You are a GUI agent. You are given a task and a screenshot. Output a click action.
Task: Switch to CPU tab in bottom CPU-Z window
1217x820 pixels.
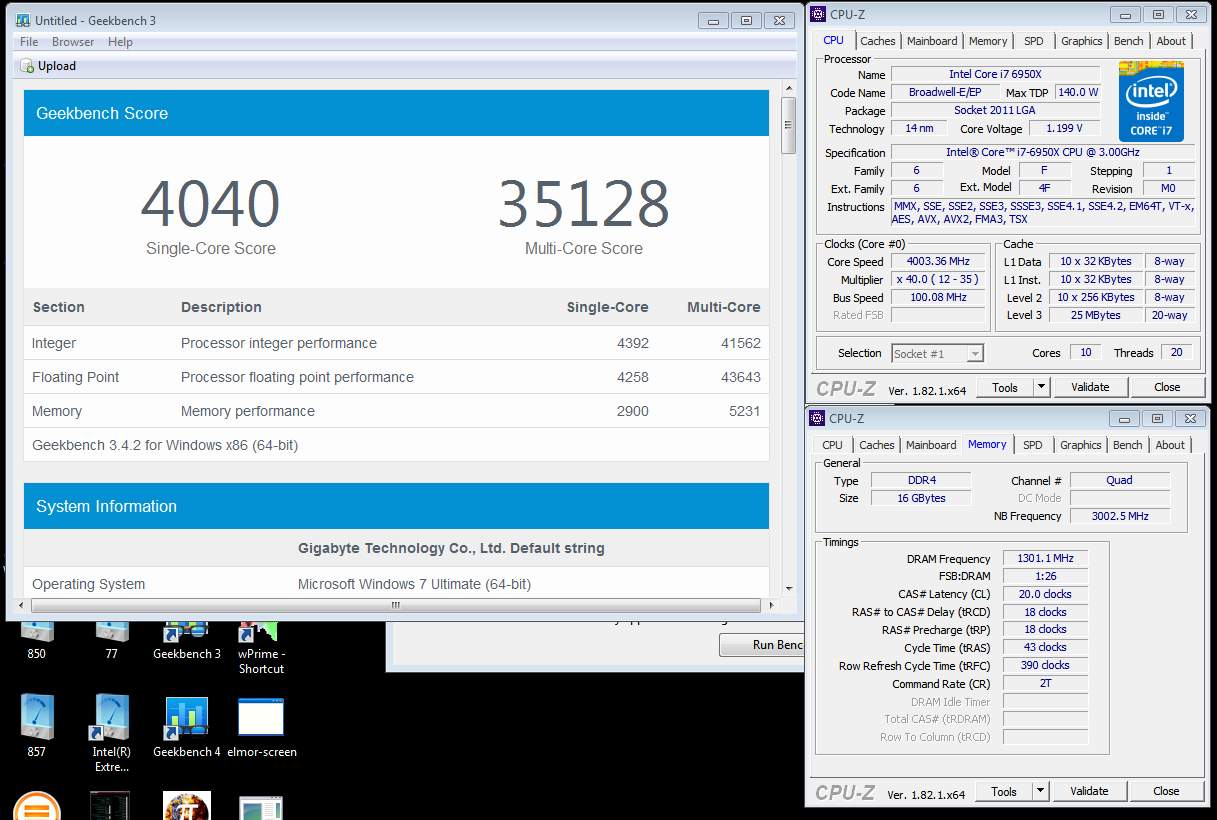[x=832, y=445]
